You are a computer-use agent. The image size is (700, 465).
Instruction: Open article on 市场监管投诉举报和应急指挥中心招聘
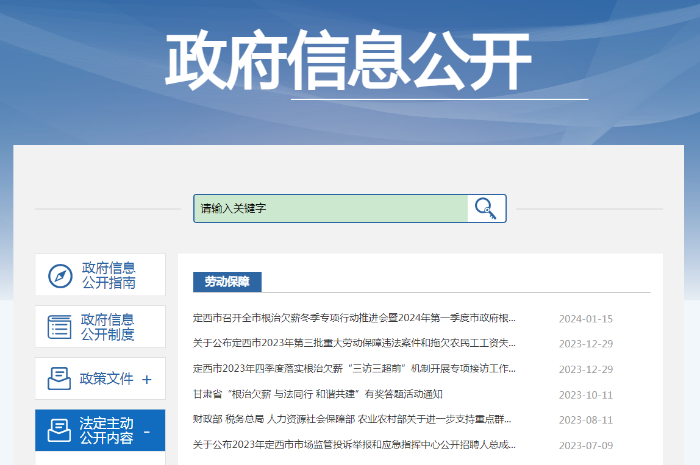(354, 445)
